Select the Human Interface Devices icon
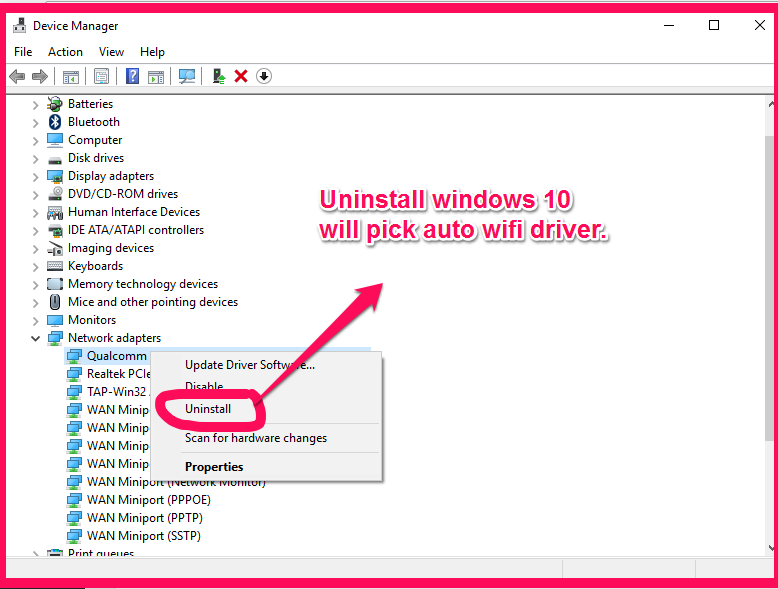The height and width of the screenshot is (589, 778). (55, 212)
